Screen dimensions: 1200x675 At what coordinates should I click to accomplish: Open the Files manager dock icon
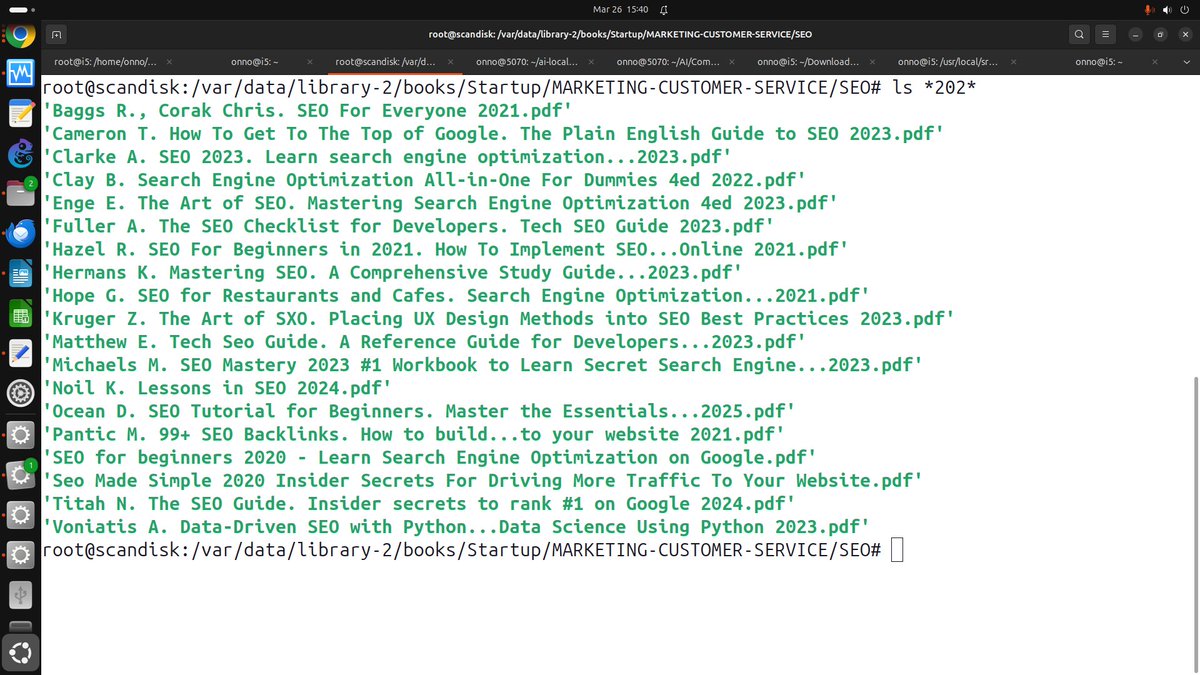coord(20,193)
